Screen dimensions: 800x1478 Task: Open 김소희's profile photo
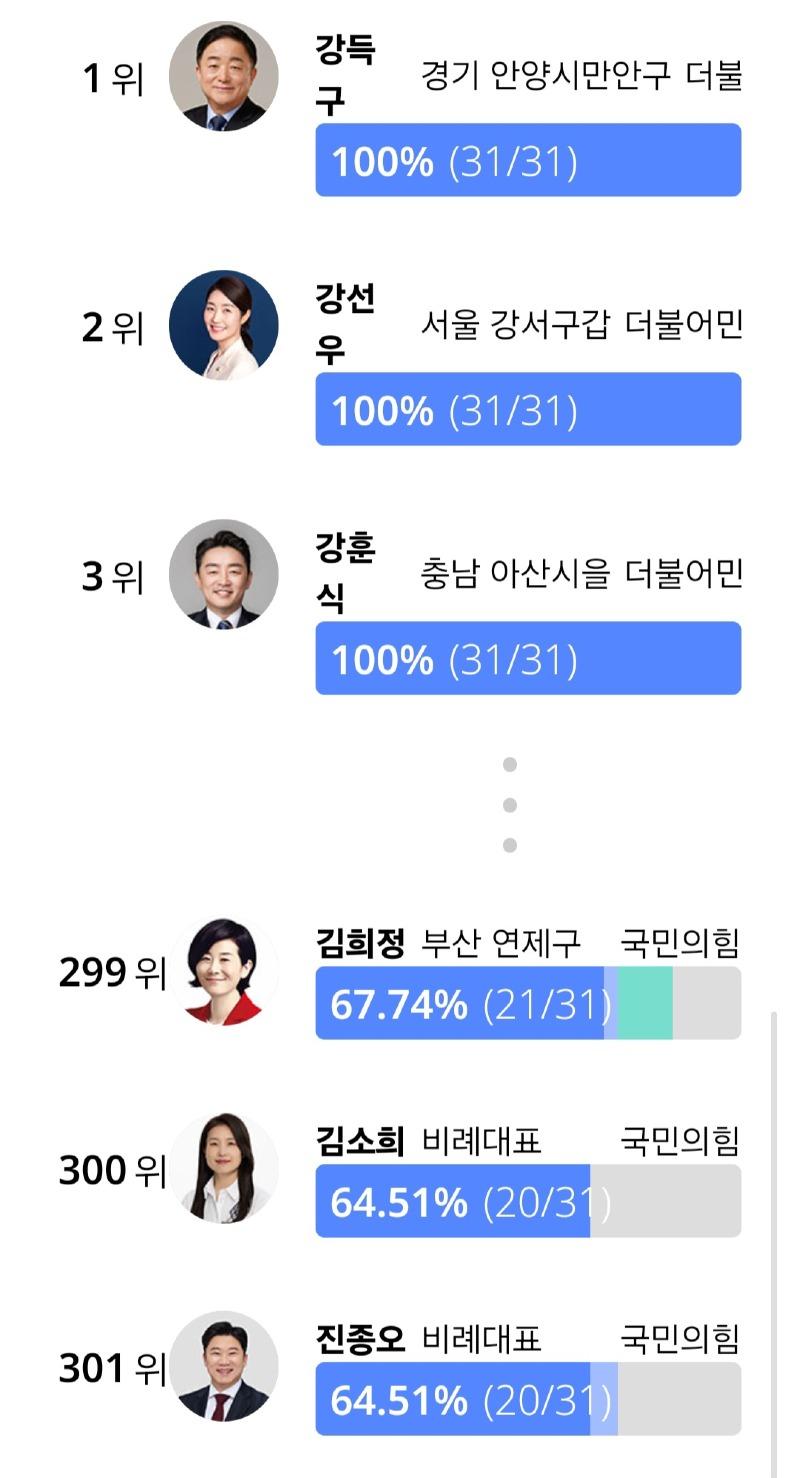pyautogui.click(x=224, y=1168)
